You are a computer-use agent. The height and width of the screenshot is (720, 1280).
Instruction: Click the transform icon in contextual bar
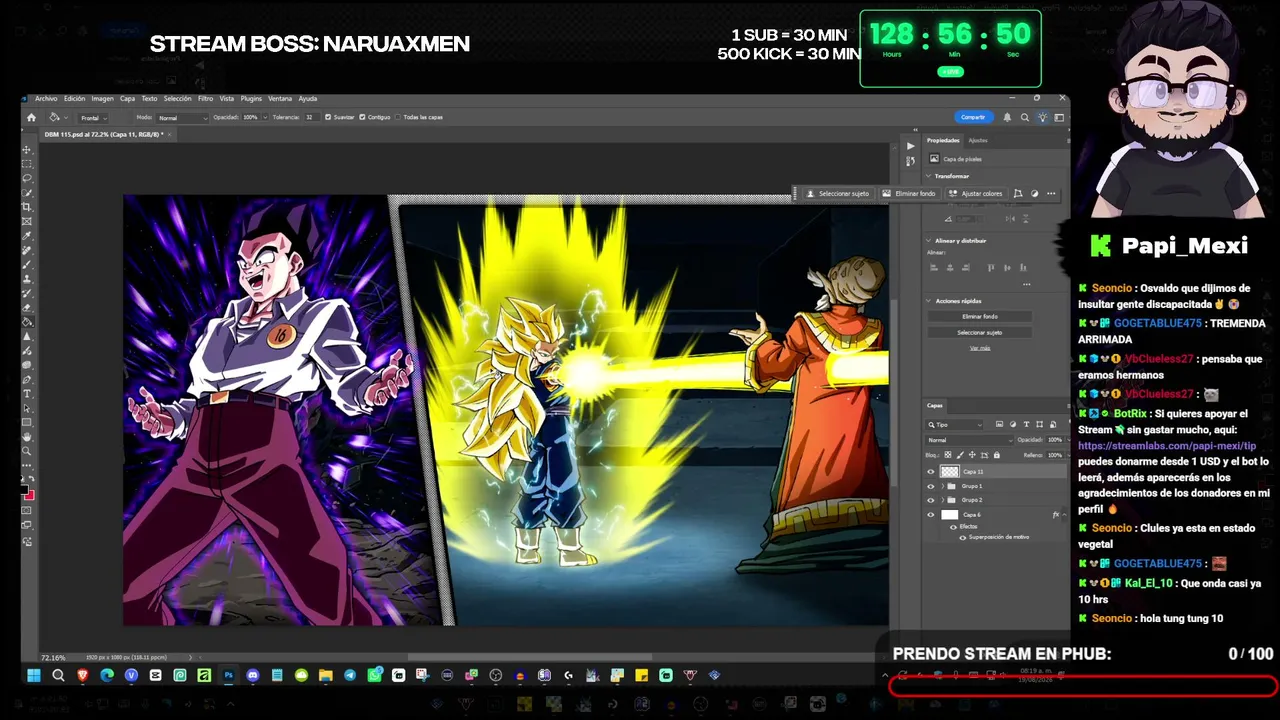coord(1018,194)
